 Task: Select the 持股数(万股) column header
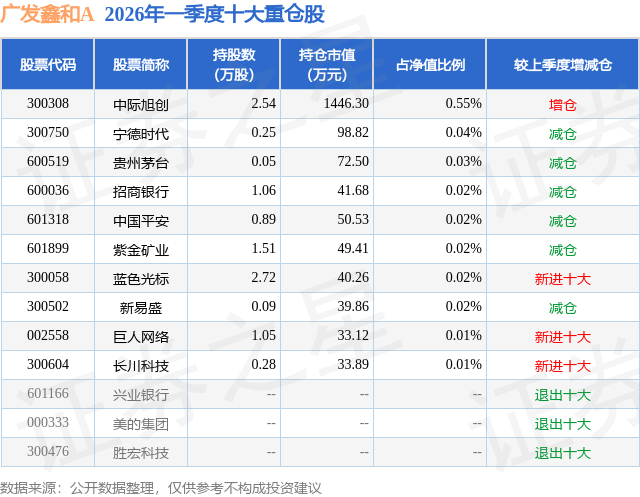(234, 64)
